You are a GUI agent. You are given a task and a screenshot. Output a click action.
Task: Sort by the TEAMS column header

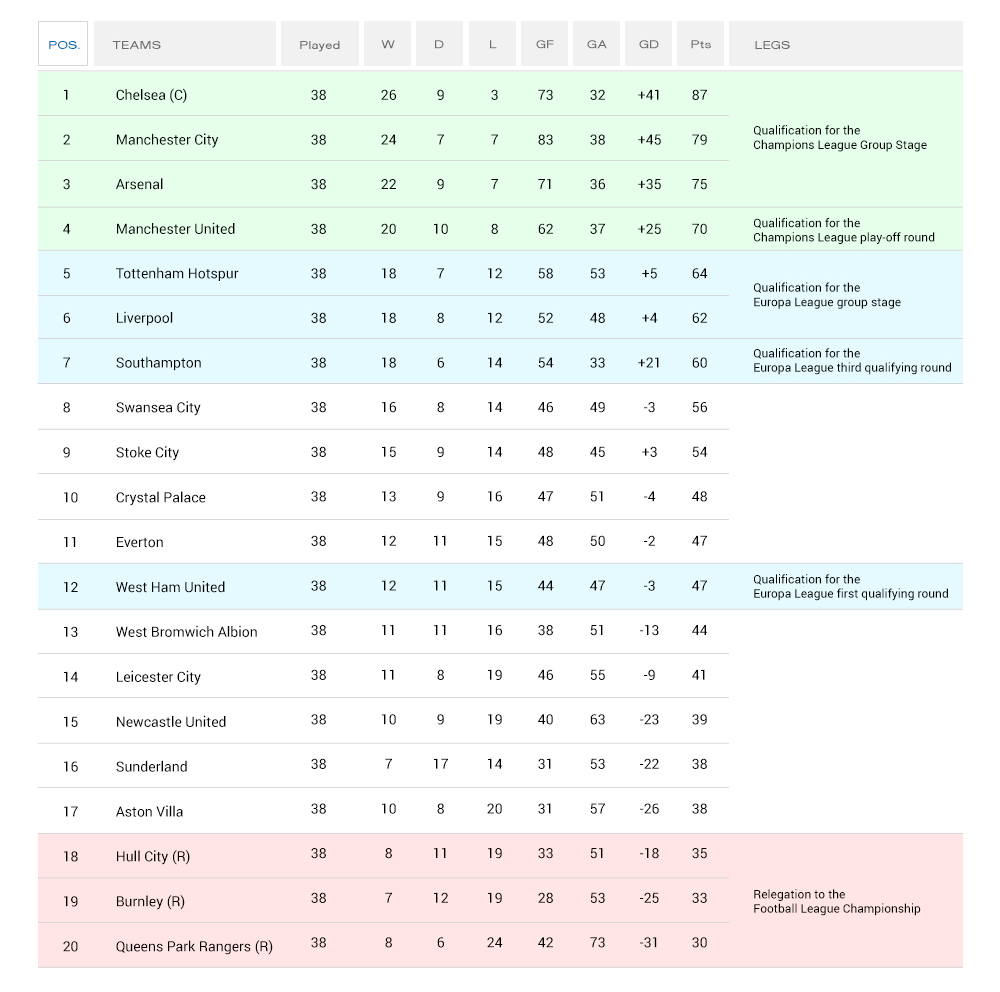pos(137,45)
